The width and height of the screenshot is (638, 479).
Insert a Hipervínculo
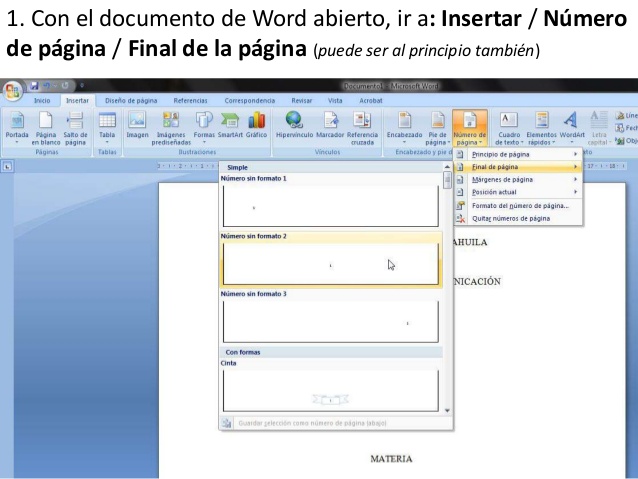(x=294, y=125)
